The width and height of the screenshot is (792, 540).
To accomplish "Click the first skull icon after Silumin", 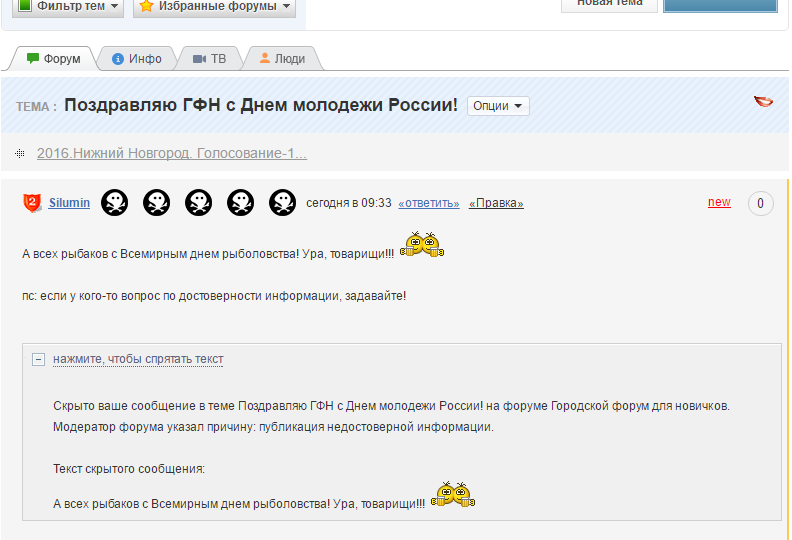I will (x=115, y=203).
